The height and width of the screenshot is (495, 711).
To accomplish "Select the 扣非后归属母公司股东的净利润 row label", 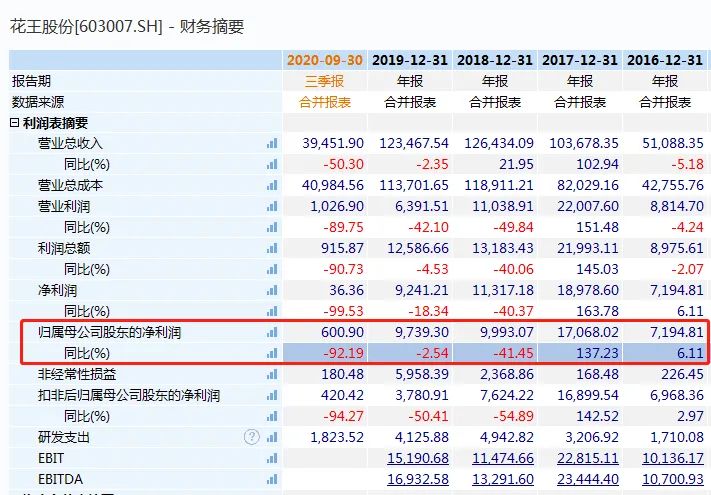I will (x=129, y=395).
